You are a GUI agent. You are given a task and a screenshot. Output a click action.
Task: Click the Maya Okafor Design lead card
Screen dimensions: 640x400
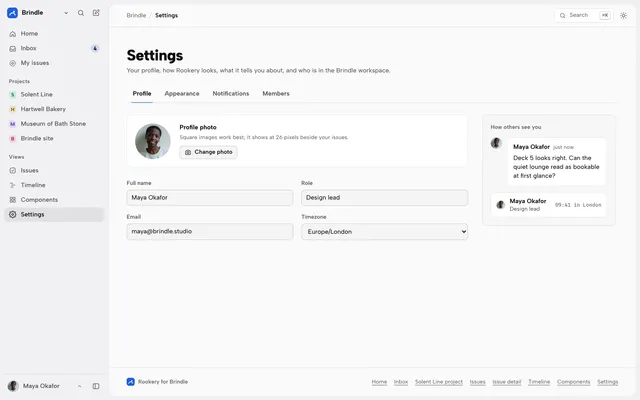point(549,205)
